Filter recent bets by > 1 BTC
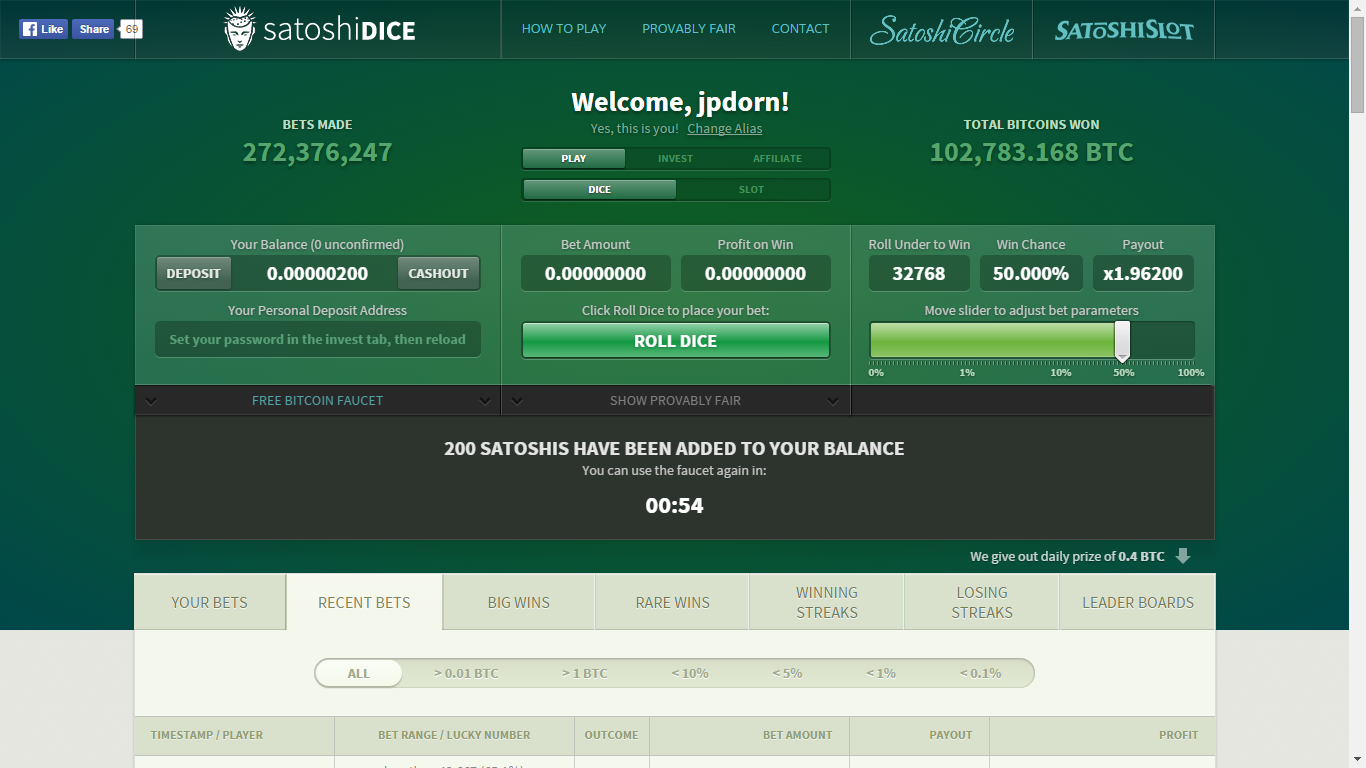 point(584,673)
